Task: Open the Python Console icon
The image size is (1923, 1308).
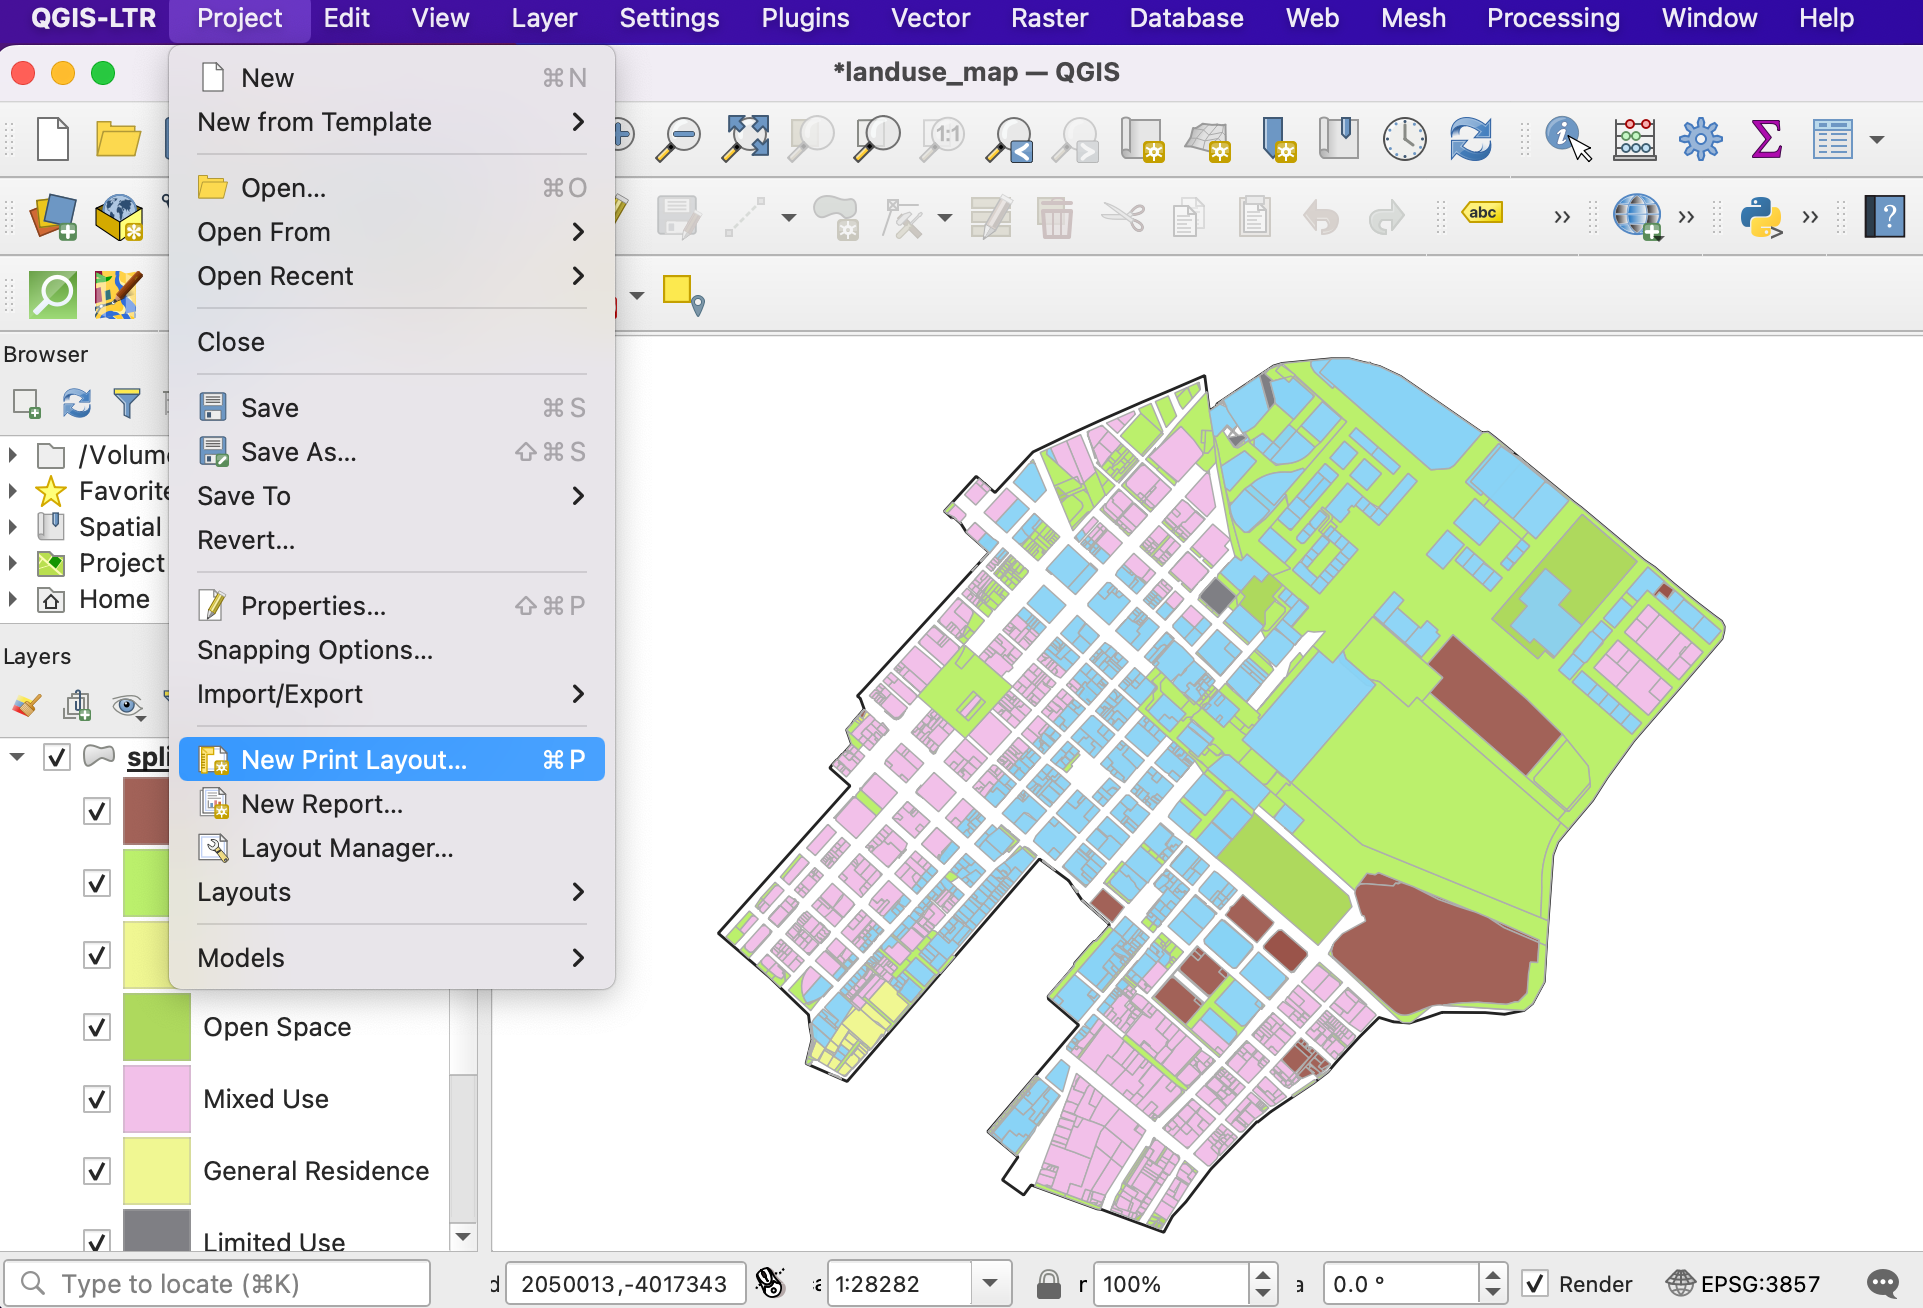Action: (x=1760, y=215)
